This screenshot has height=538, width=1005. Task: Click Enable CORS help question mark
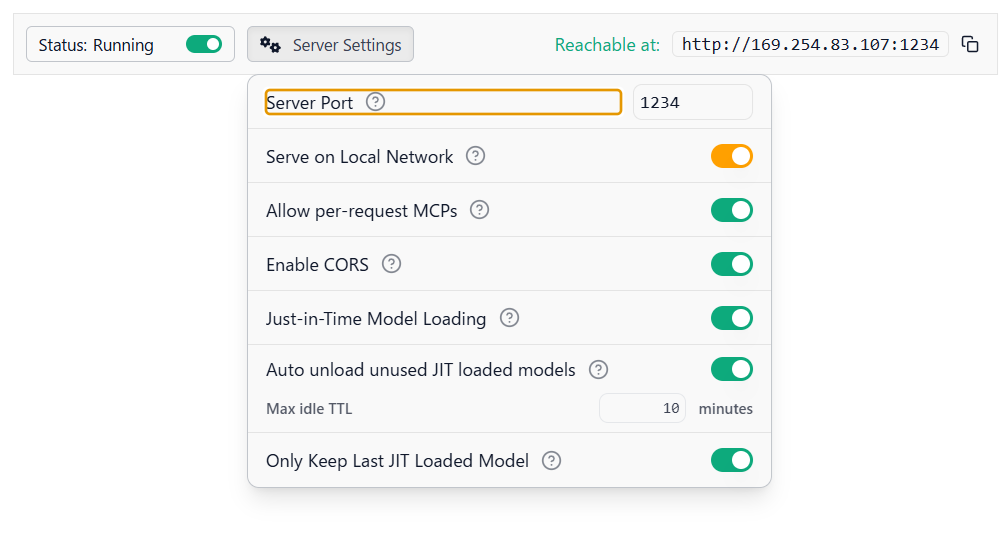392,264
